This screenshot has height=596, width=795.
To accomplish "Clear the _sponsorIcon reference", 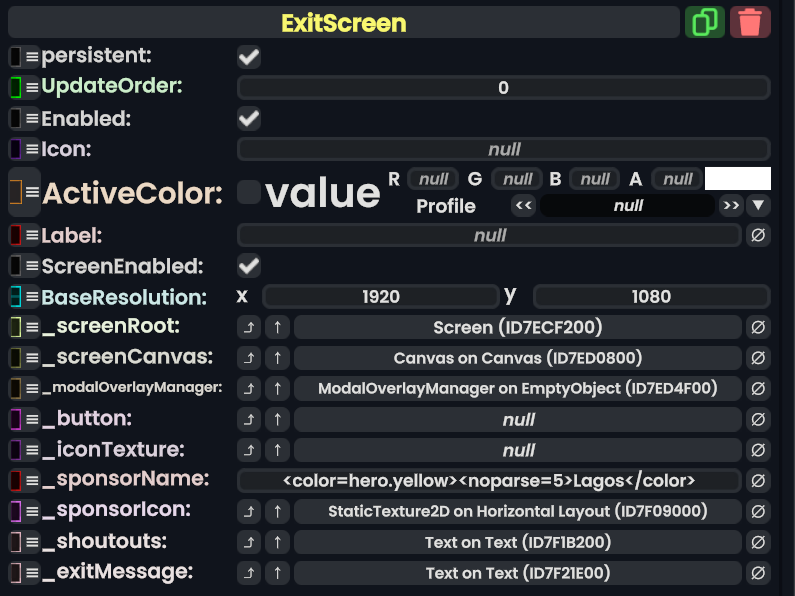I will coord(758,512).
